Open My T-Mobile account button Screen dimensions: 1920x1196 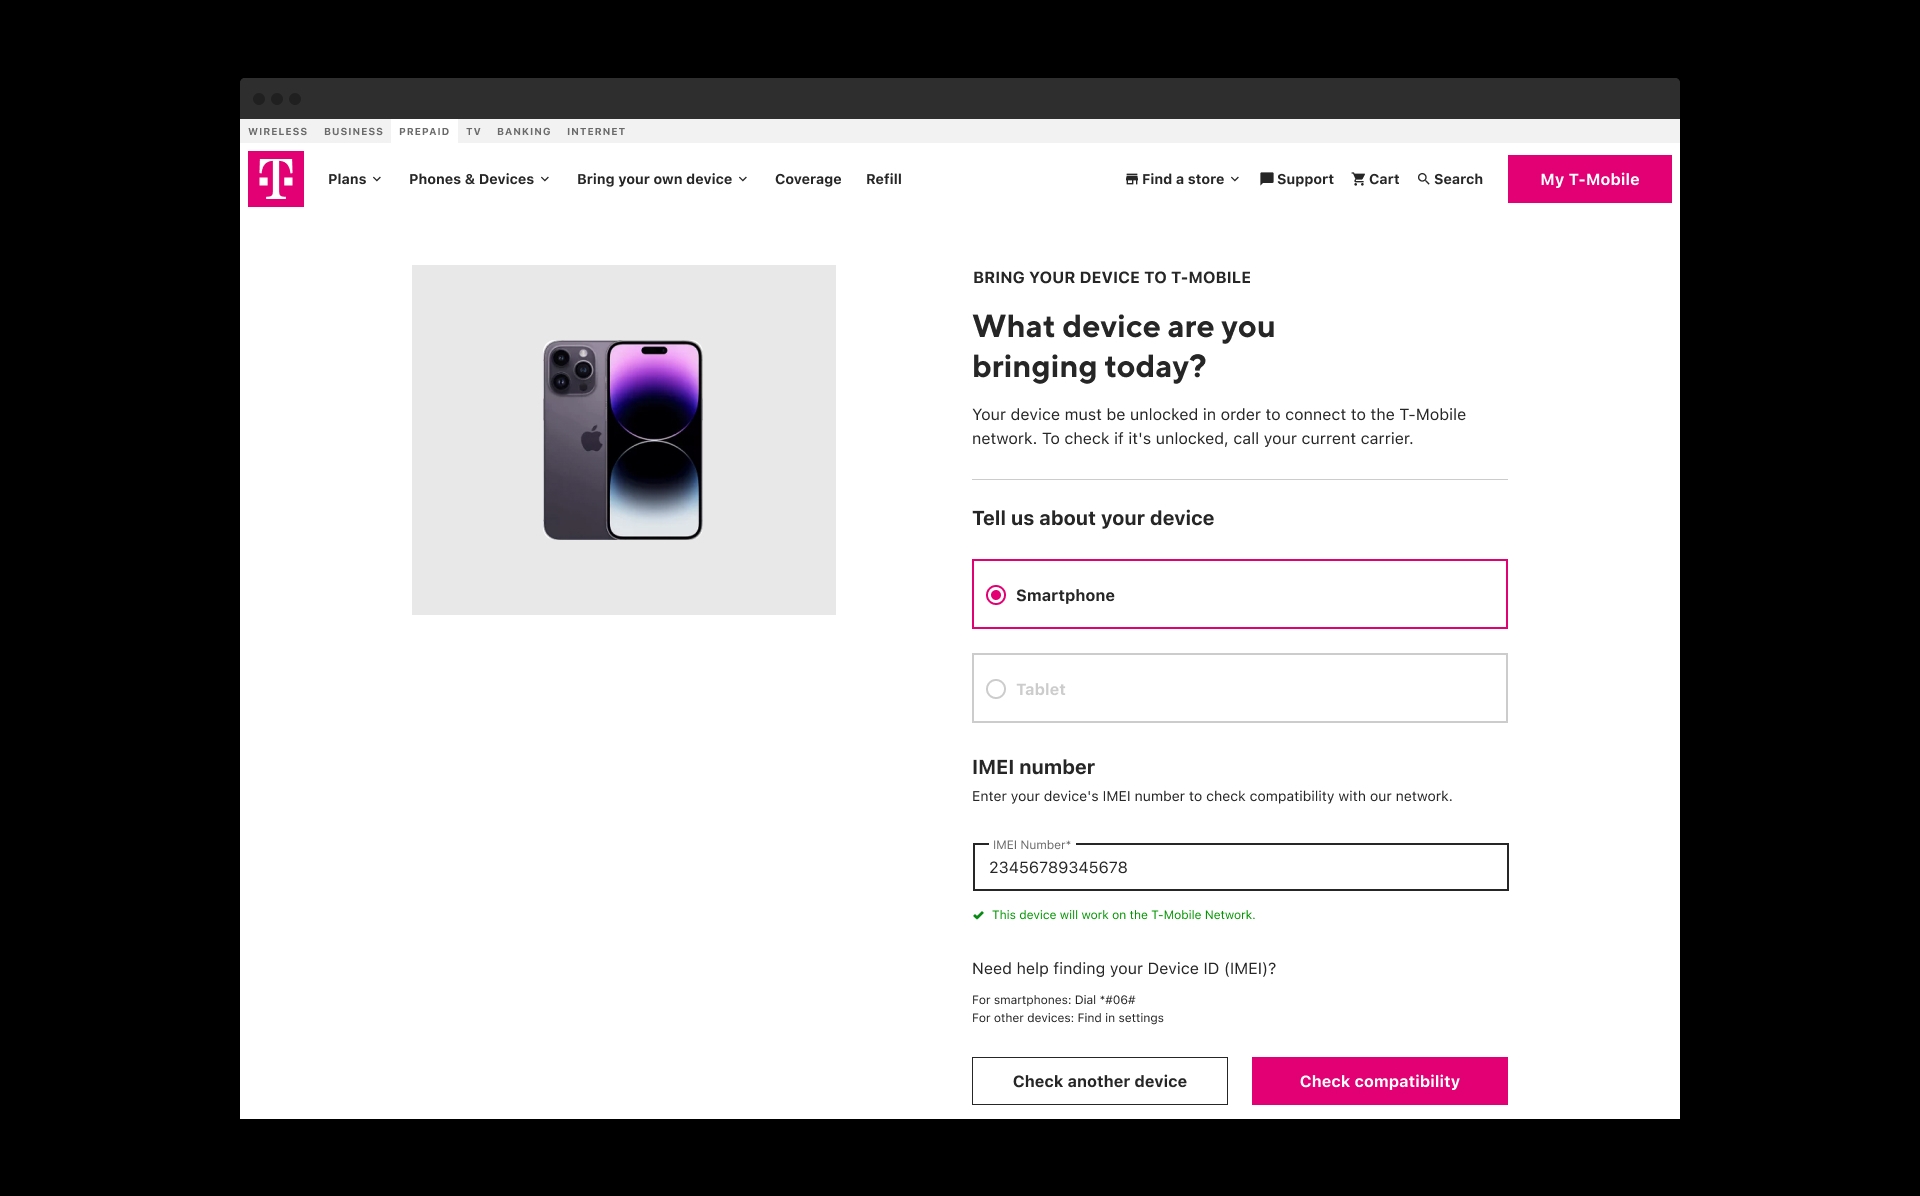1589,179
